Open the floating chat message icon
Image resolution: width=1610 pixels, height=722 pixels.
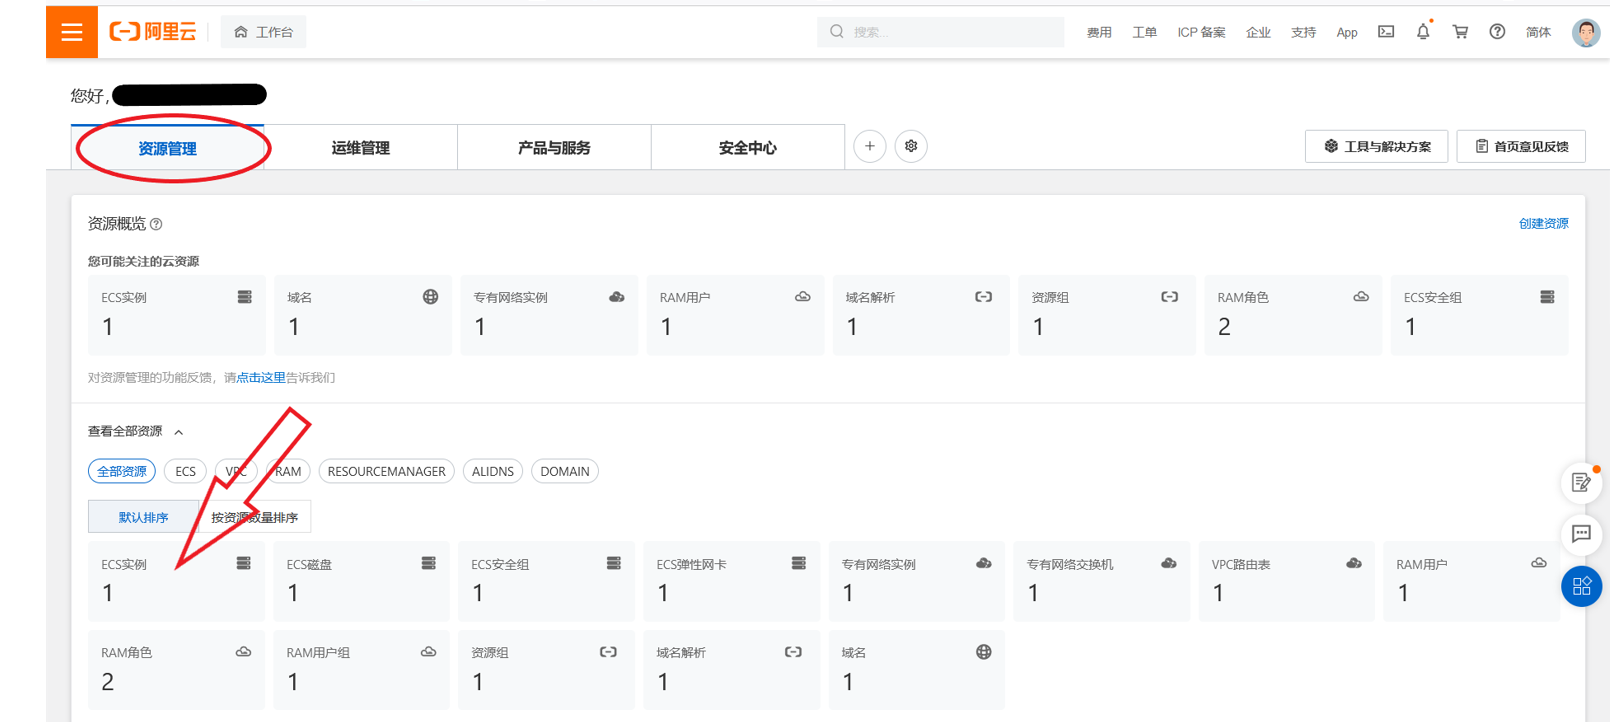(x=1581, y=534)
